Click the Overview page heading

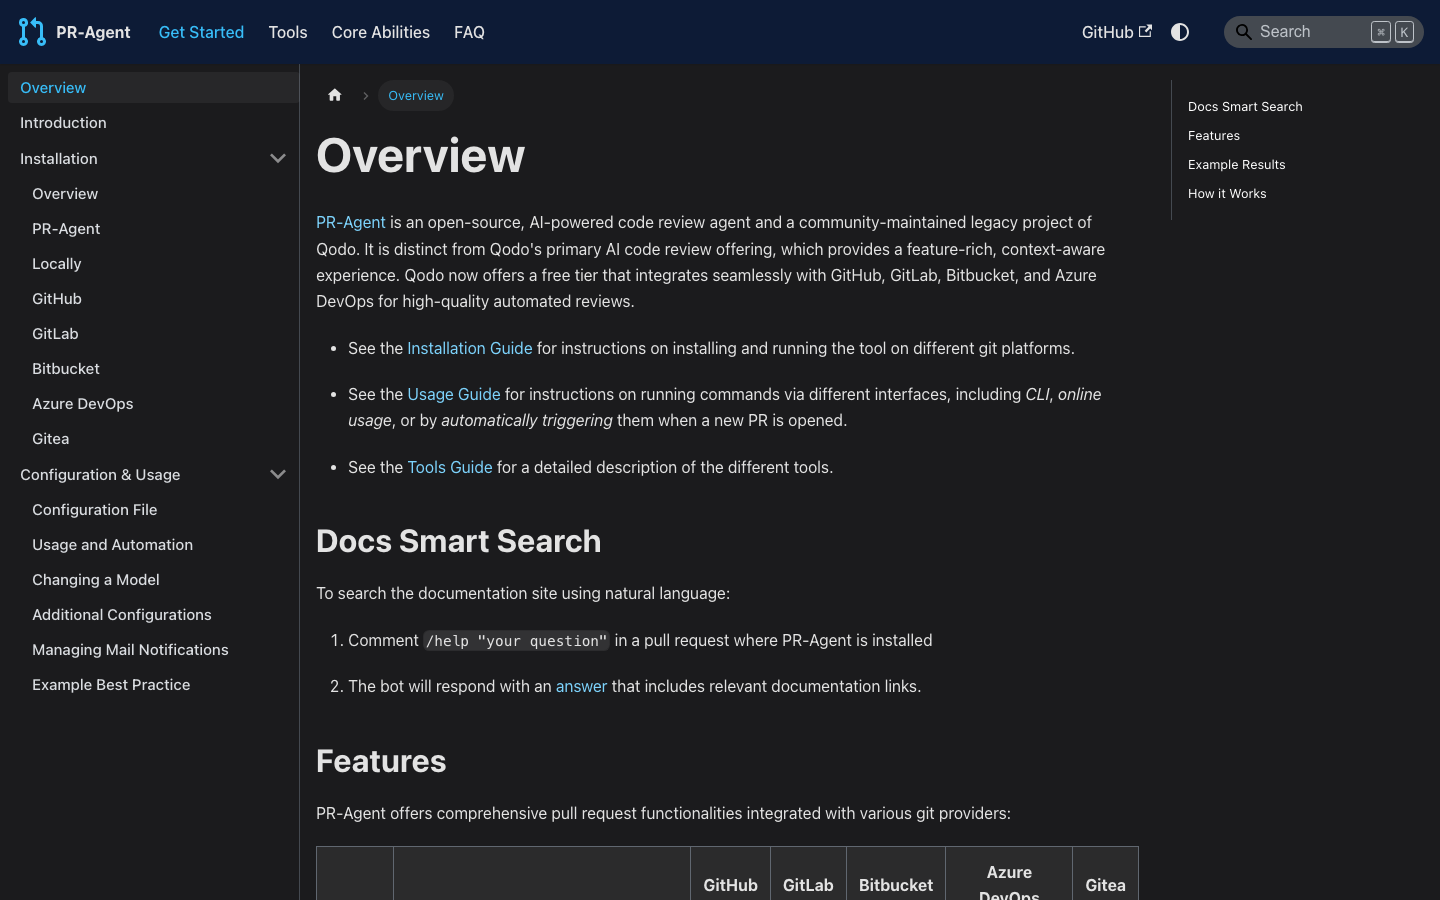coord(421,155)
